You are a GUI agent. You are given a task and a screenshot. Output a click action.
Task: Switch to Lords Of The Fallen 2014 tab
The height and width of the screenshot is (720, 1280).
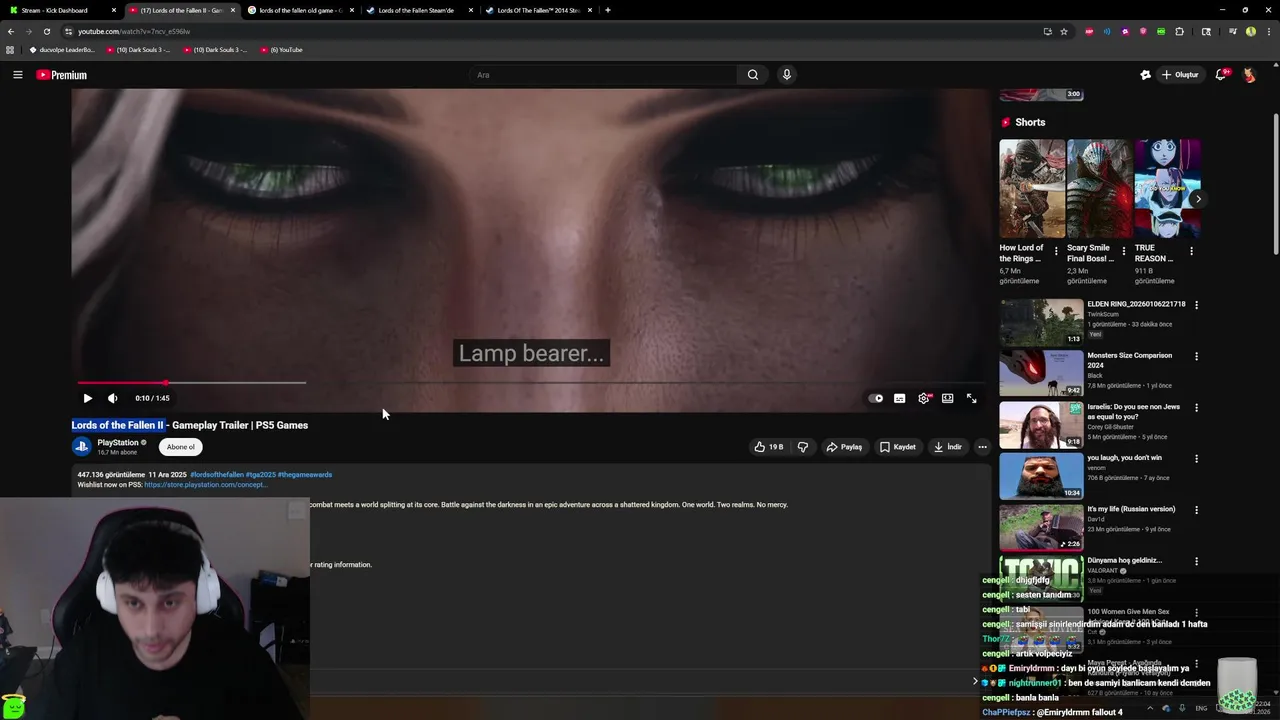(538, 10)
